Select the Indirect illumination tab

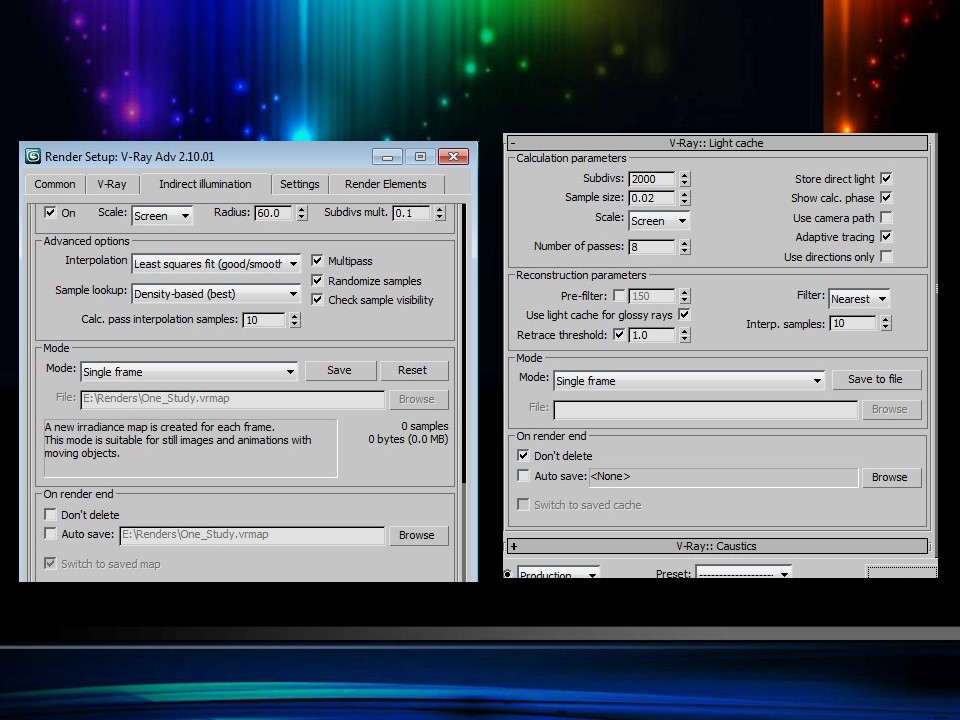click(205, 184)
